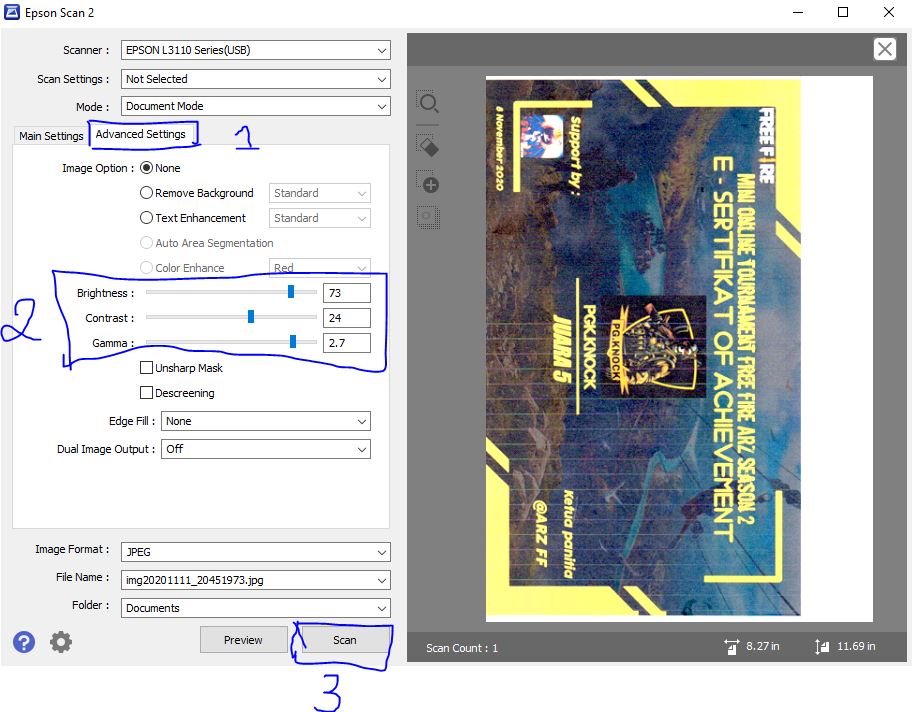Select the None image option radio button
This screenshot has width=912, height=712.
click(147, 168)
